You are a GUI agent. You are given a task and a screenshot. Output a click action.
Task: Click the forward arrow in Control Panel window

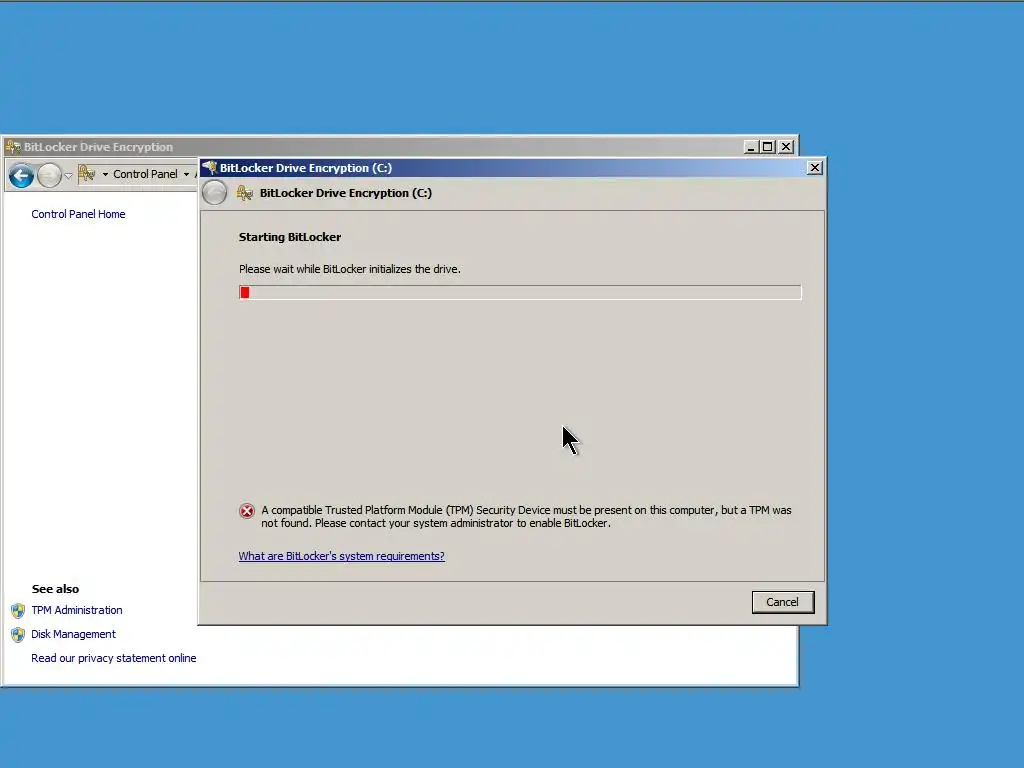[49, 175]
